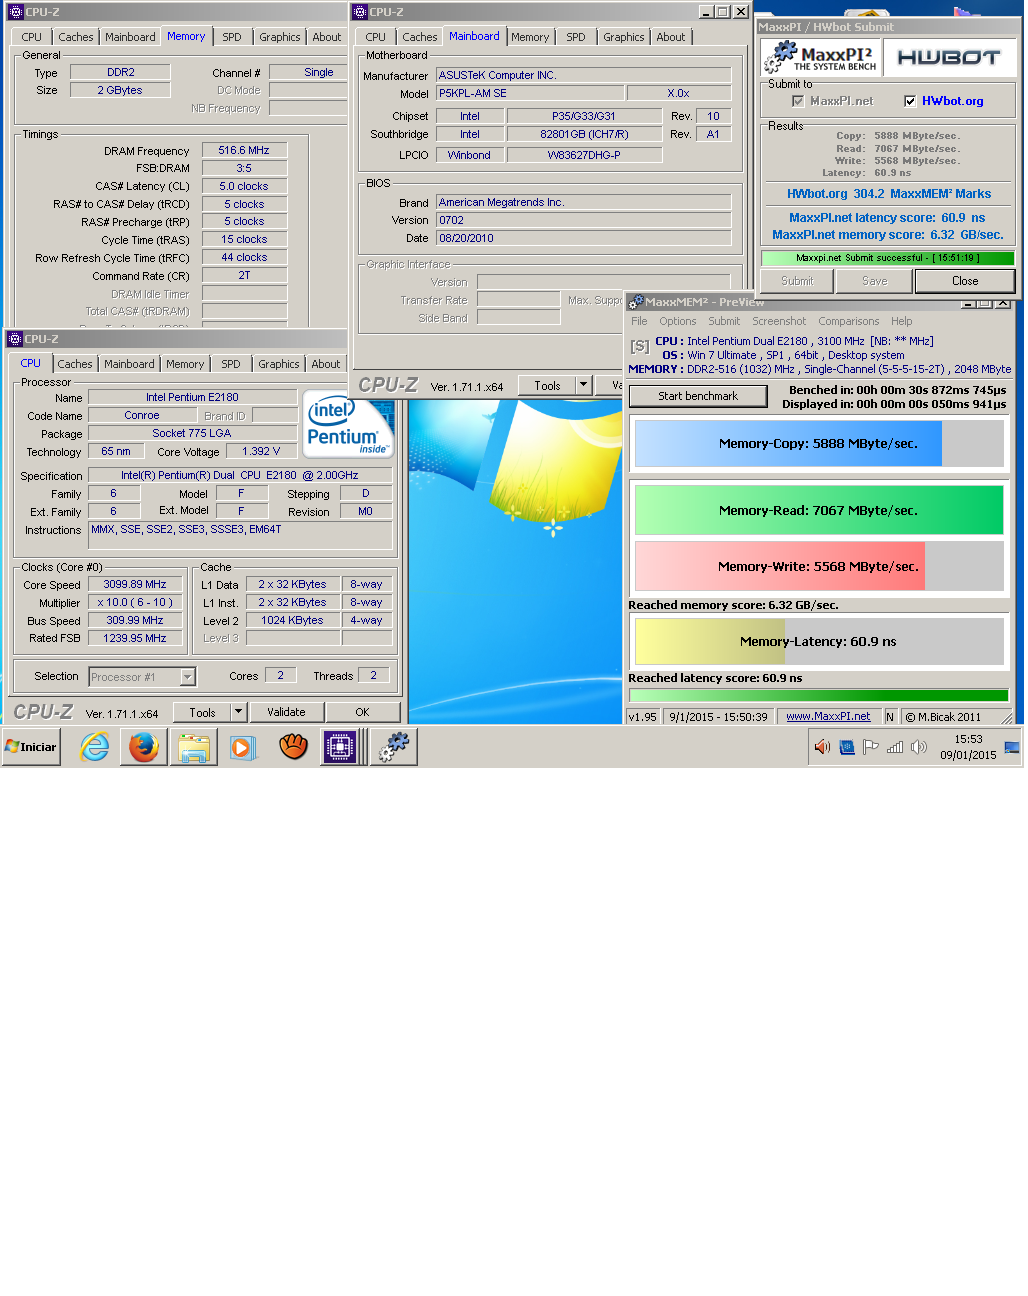Open Caches tab in CPU-Z Memory window
This screenshot has height=1296, width=1028.
tap(75, 37)
